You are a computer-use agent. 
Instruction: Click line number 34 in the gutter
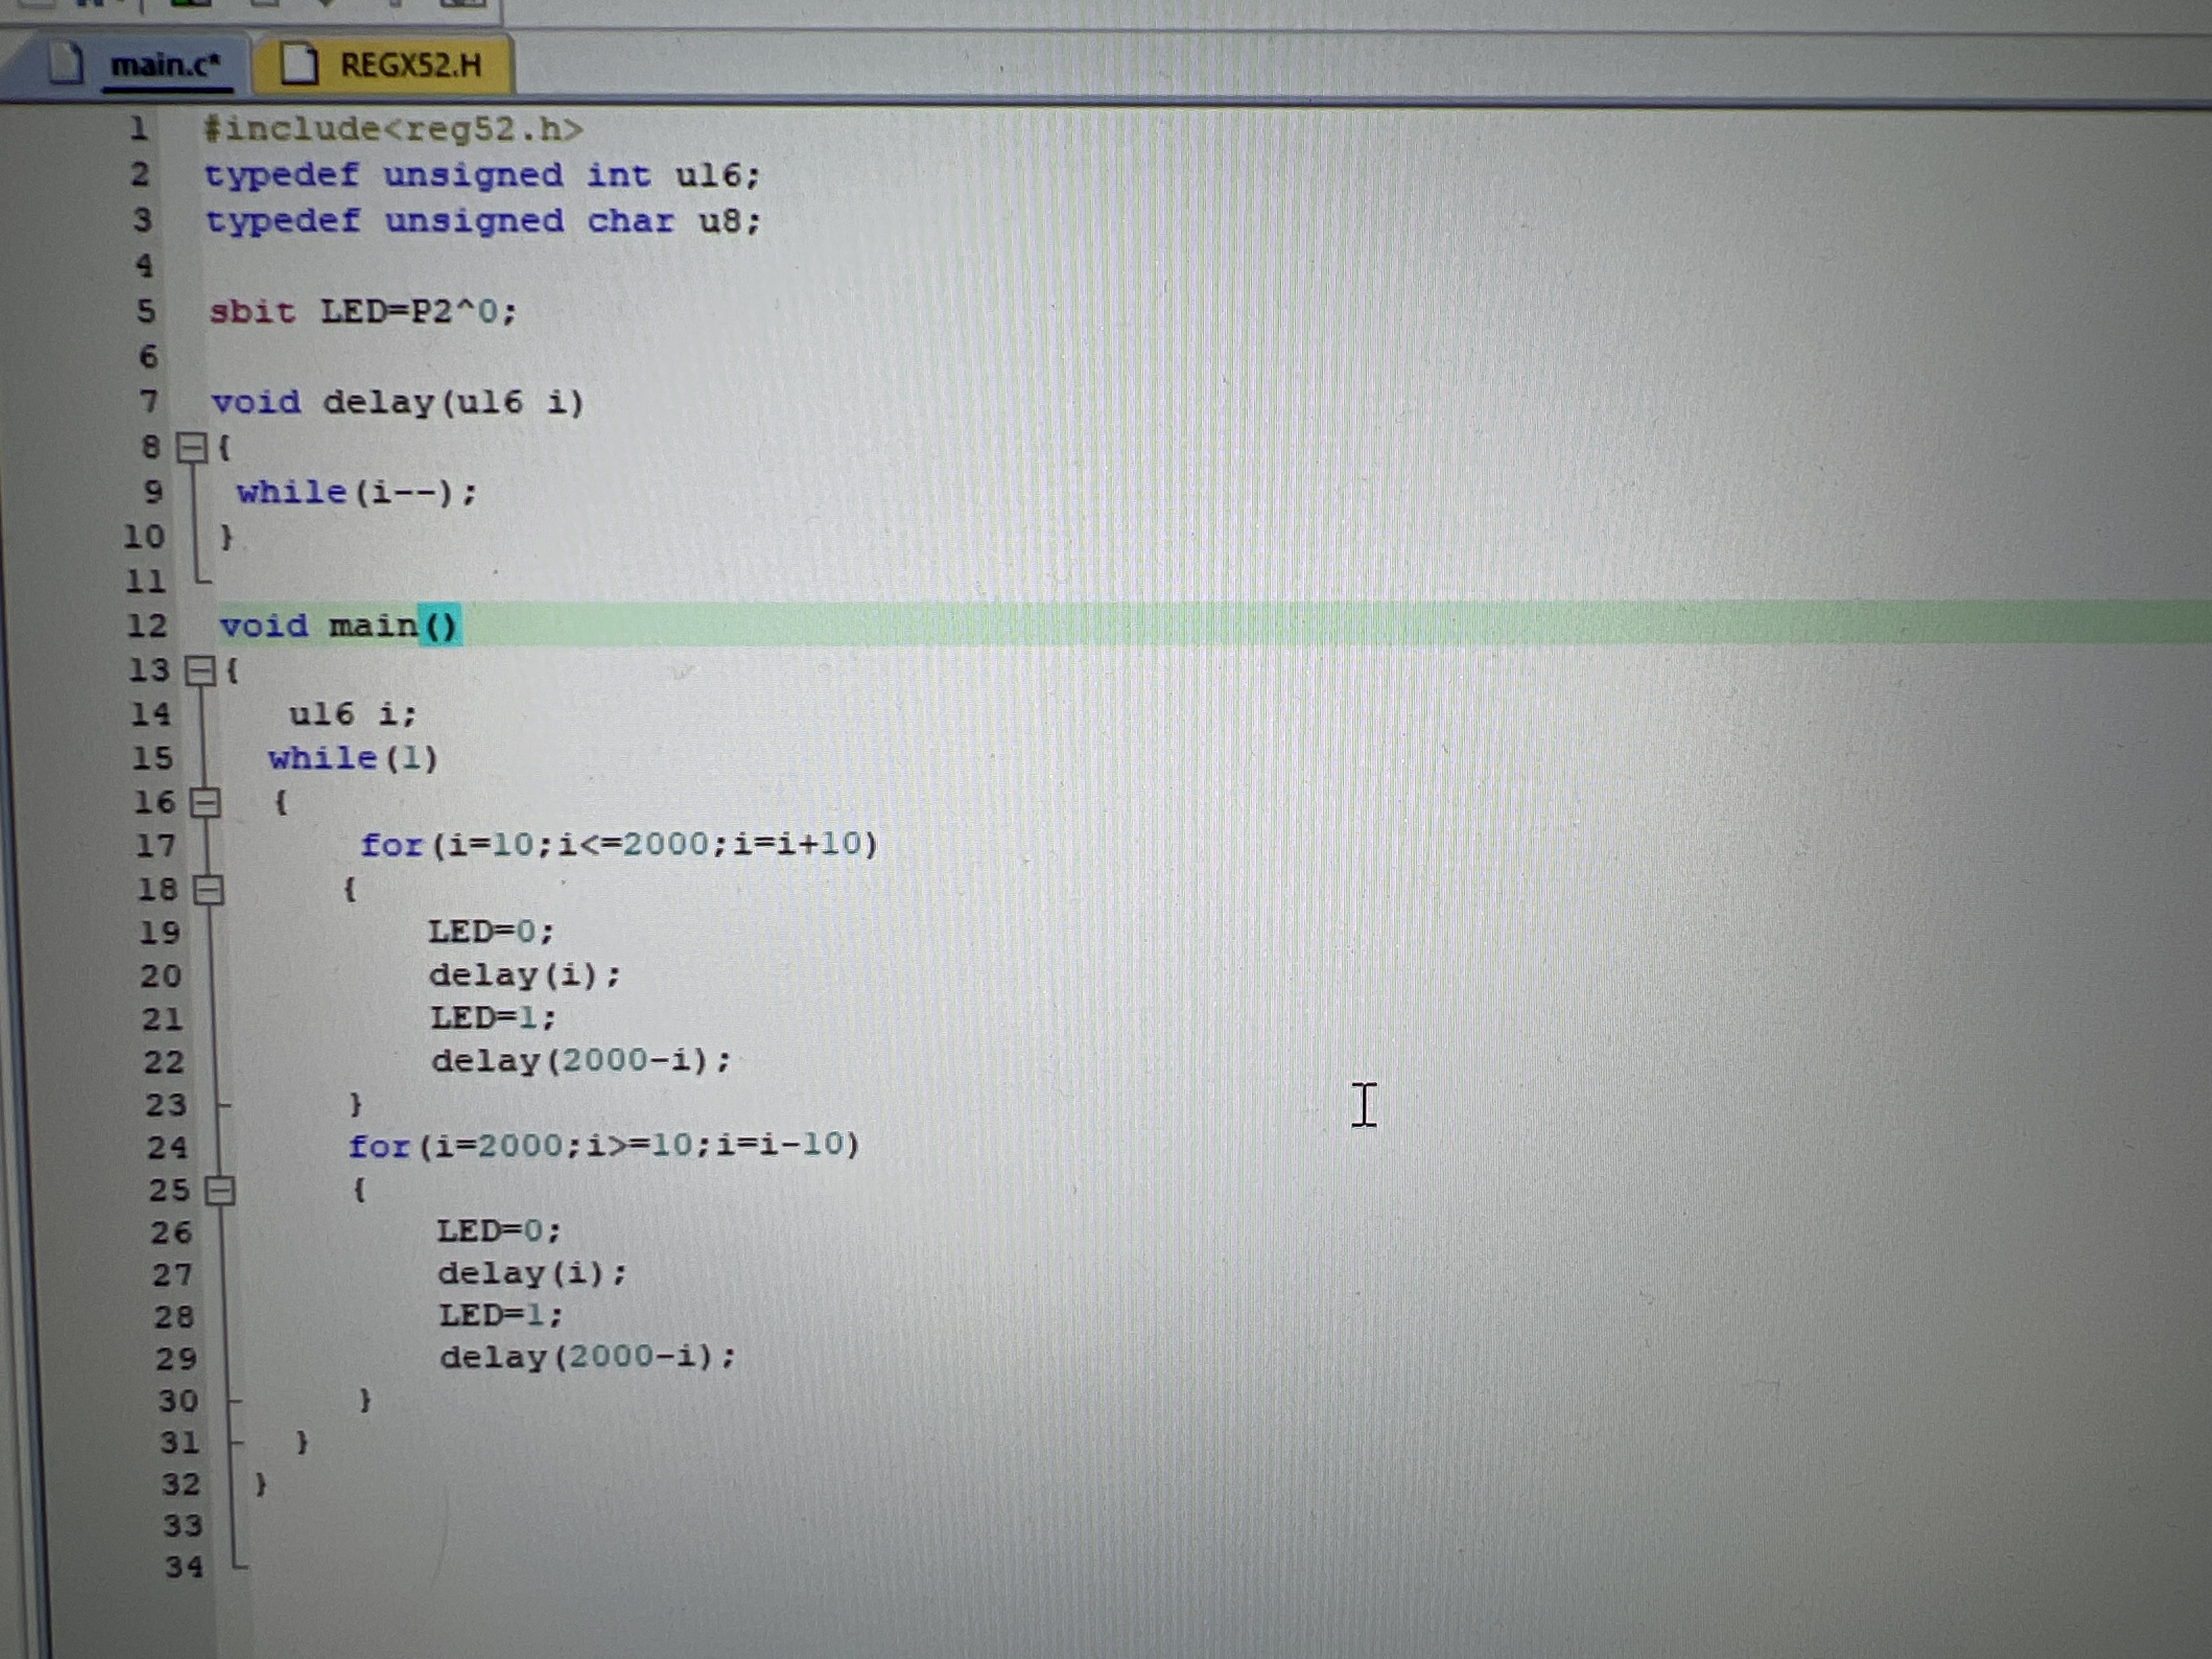coord(184,1566)
